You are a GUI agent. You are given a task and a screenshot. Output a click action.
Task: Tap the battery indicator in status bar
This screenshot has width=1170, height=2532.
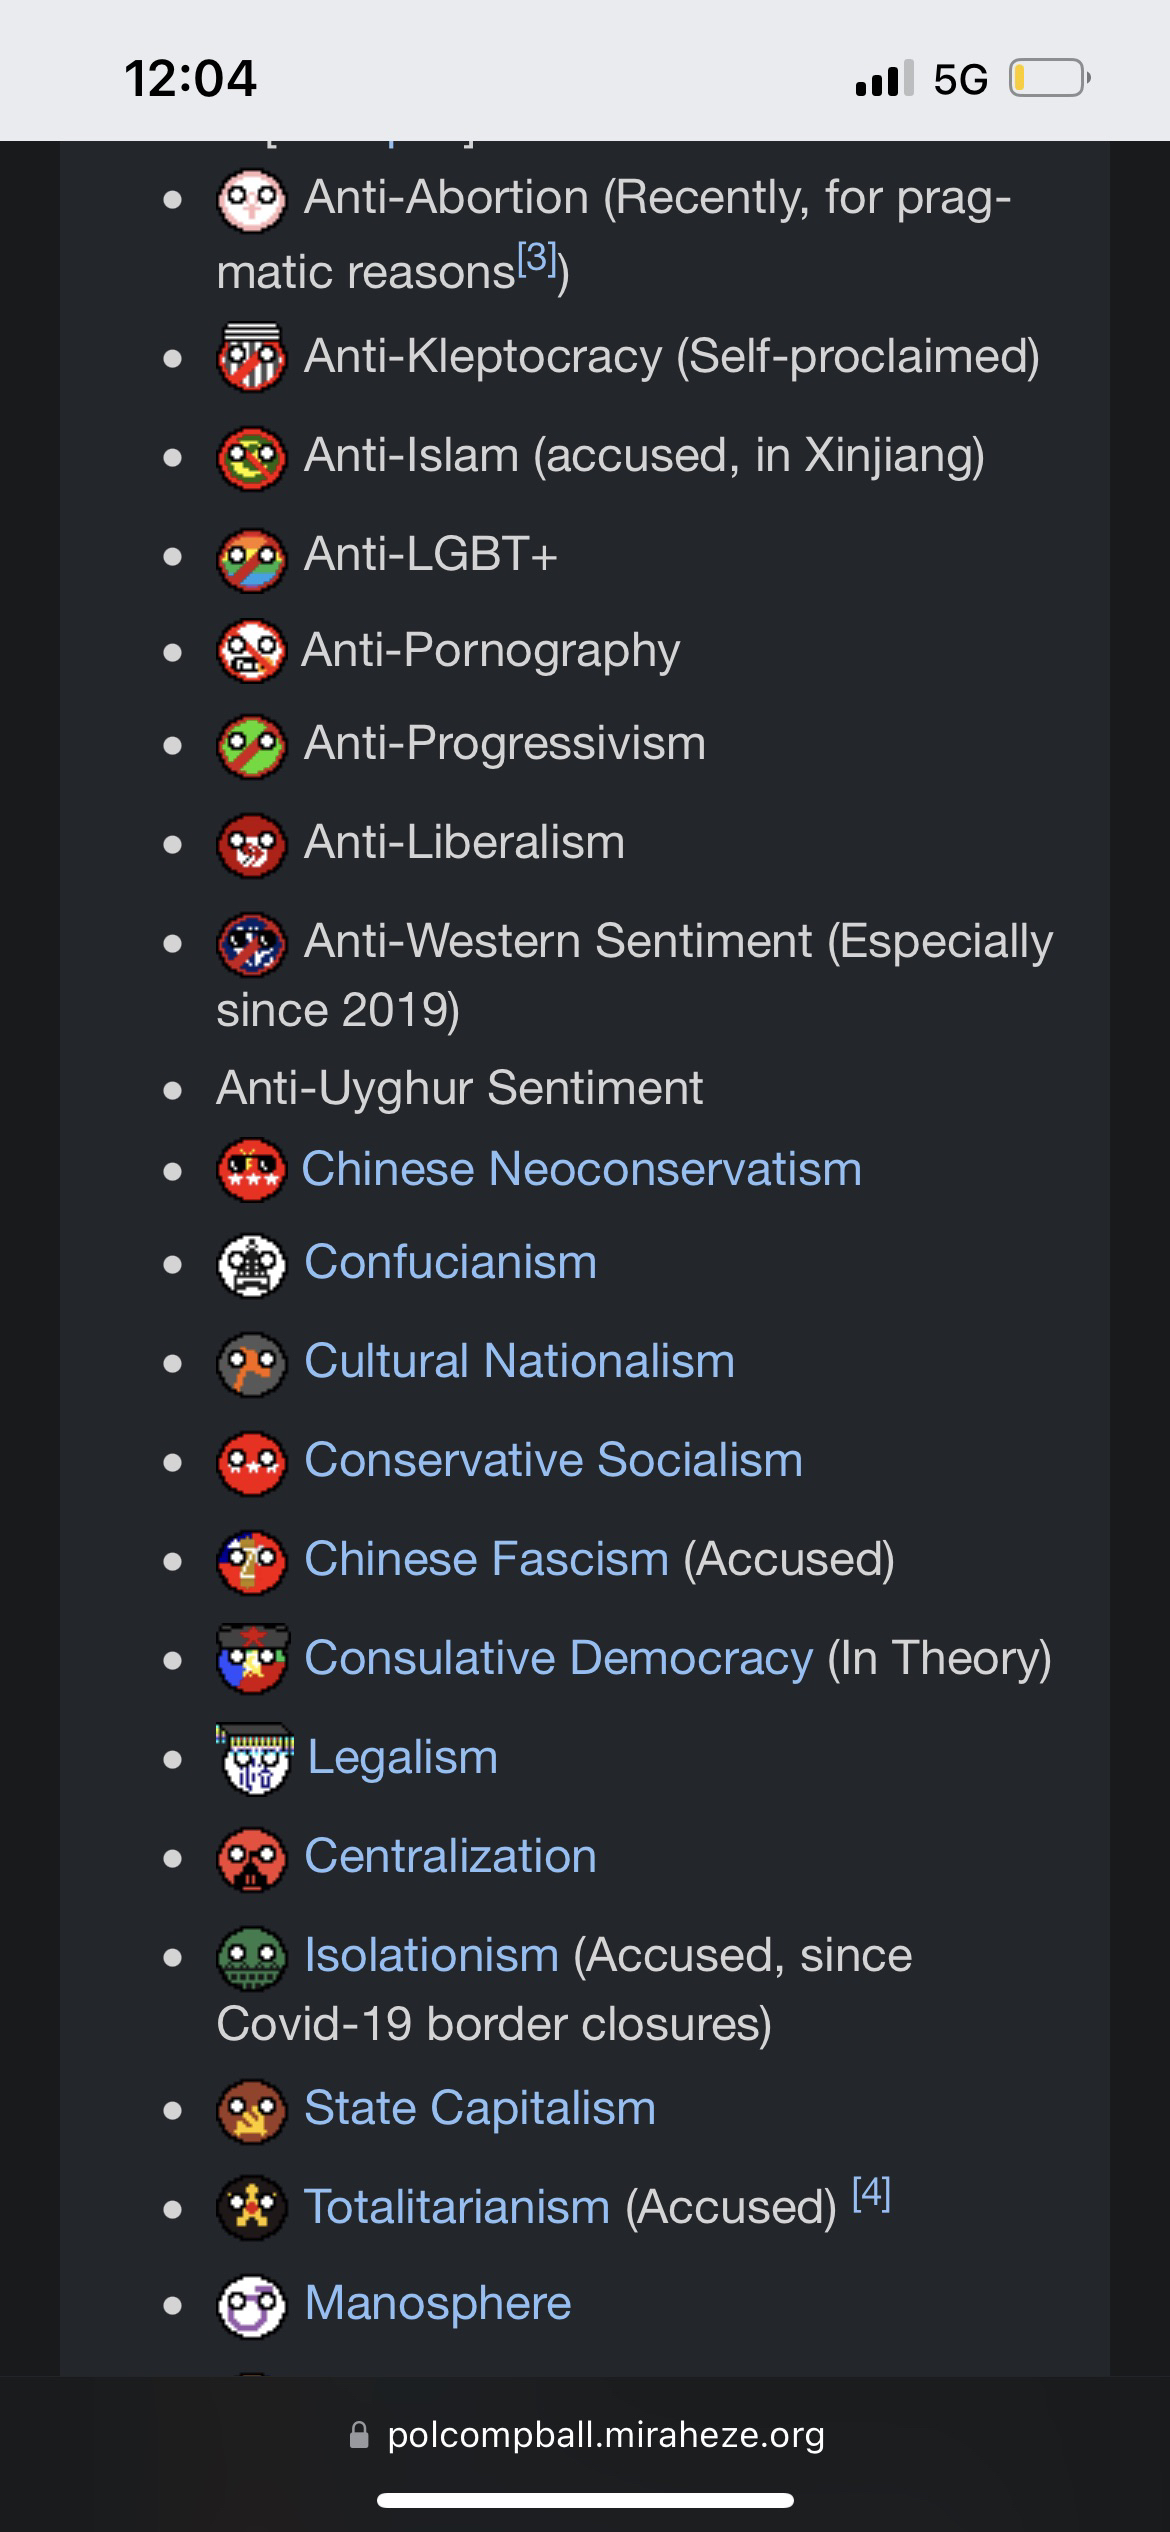pos(1048,79)
